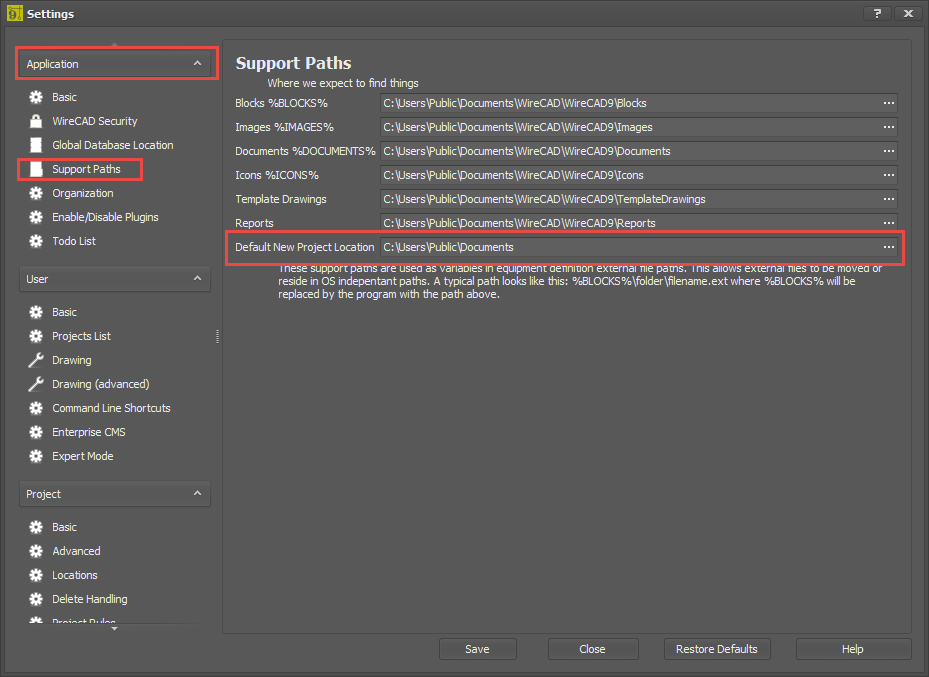The height and width of the screenshot is (677, 929).
Task: Click the Support Paths document icon
Action: click(36, 169)
